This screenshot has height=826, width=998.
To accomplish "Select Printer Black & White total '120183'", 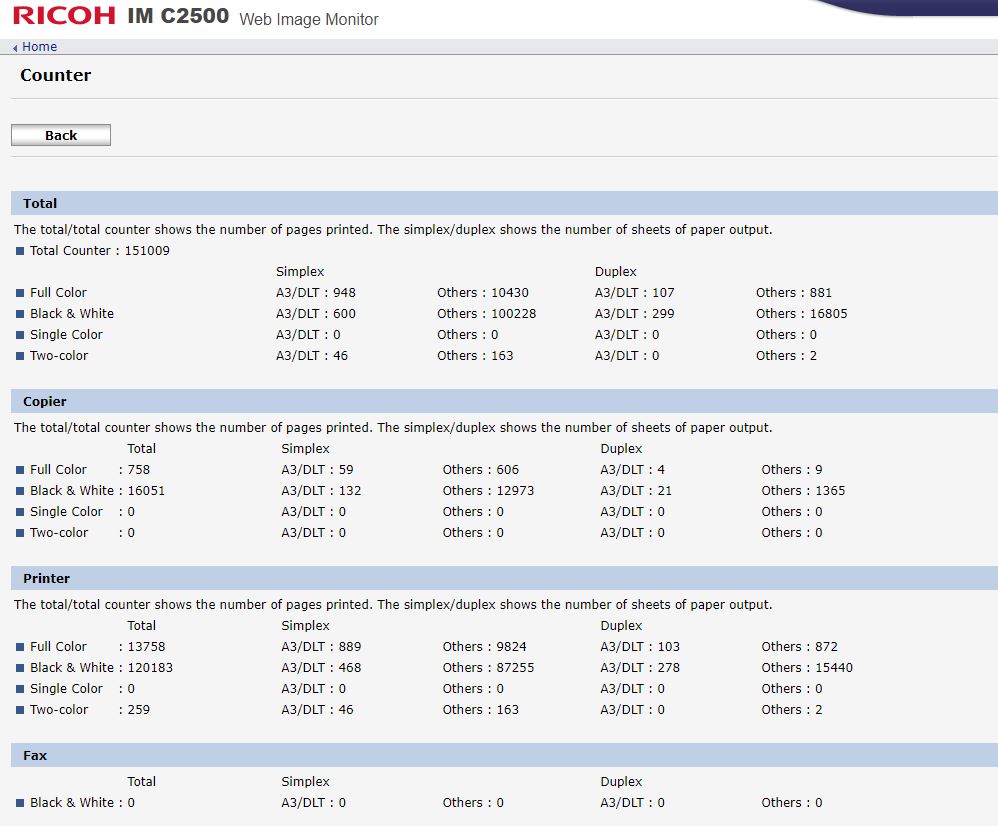I will [x=150, y=667].
